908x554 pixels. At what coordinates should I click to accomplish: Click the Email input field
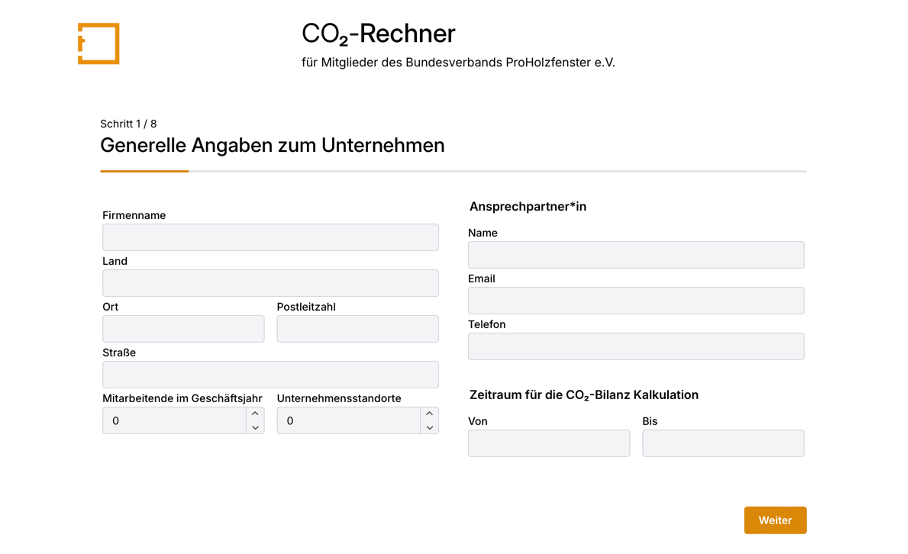pyautogui.click(x=636, y=300)
